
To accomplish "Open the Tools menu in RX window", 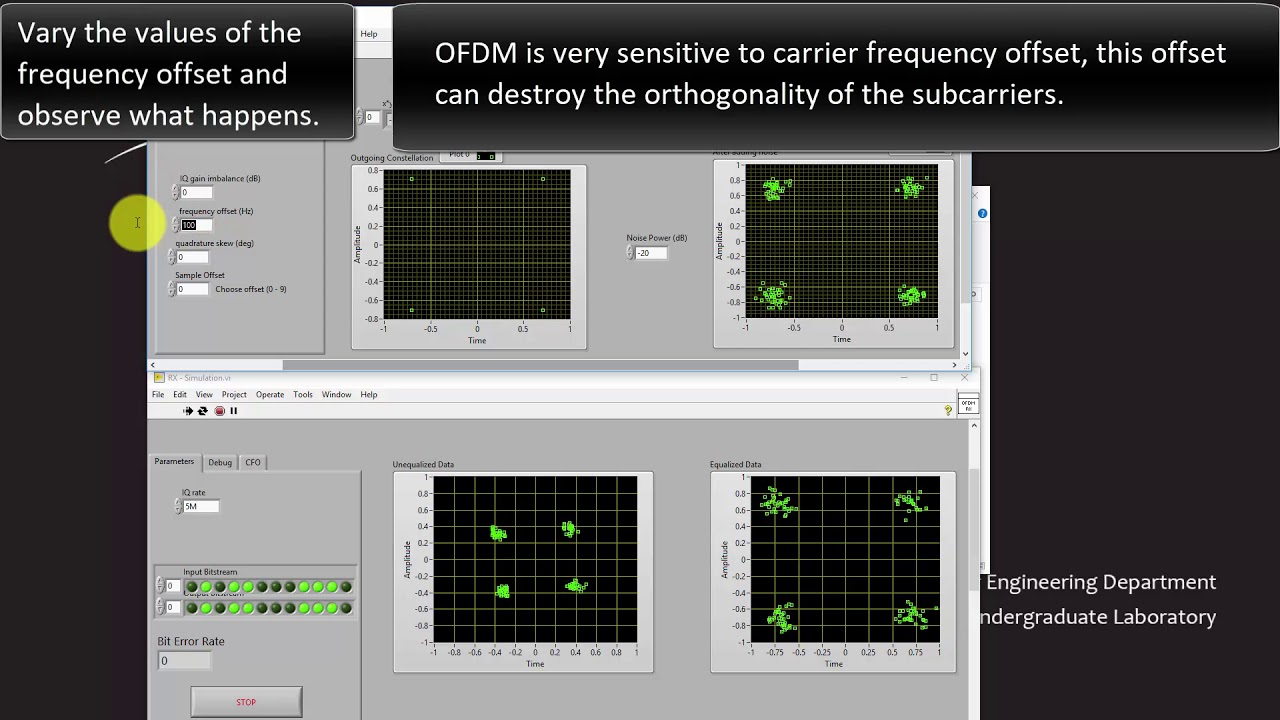I will tap(303, 395).
